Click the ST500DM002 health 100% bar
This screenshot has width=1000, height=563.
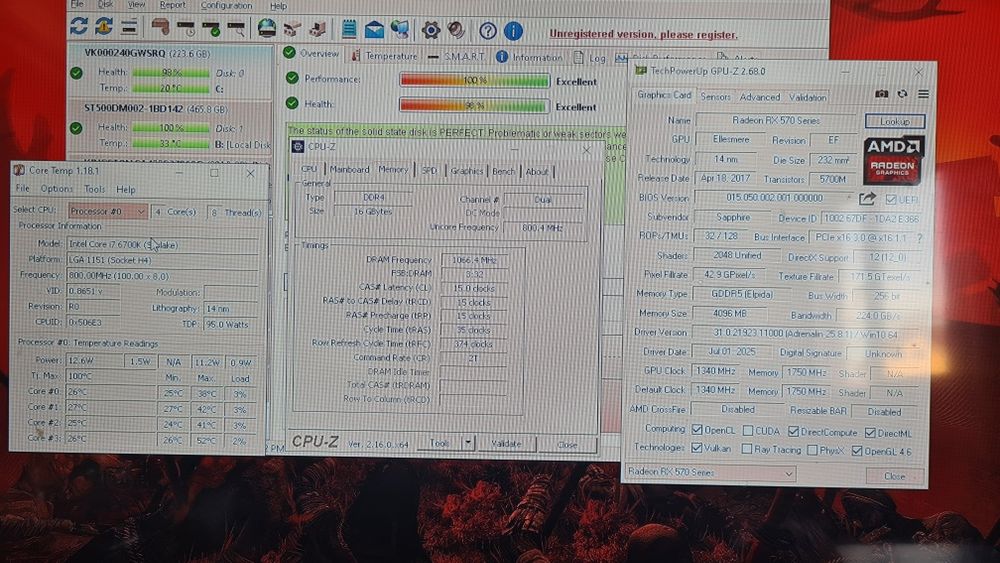click(x=171, y=128)
